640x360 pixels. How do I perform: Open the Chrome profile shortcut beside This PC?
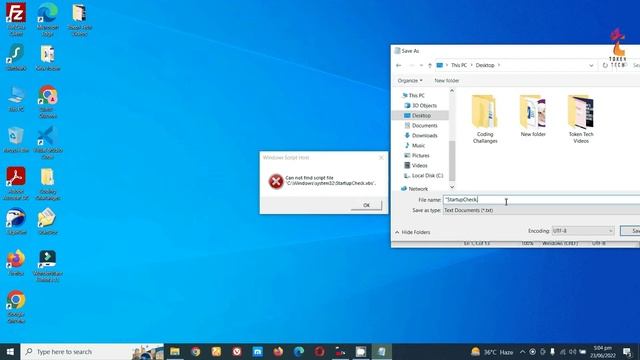pyautogui.click(x=48, y=102)
